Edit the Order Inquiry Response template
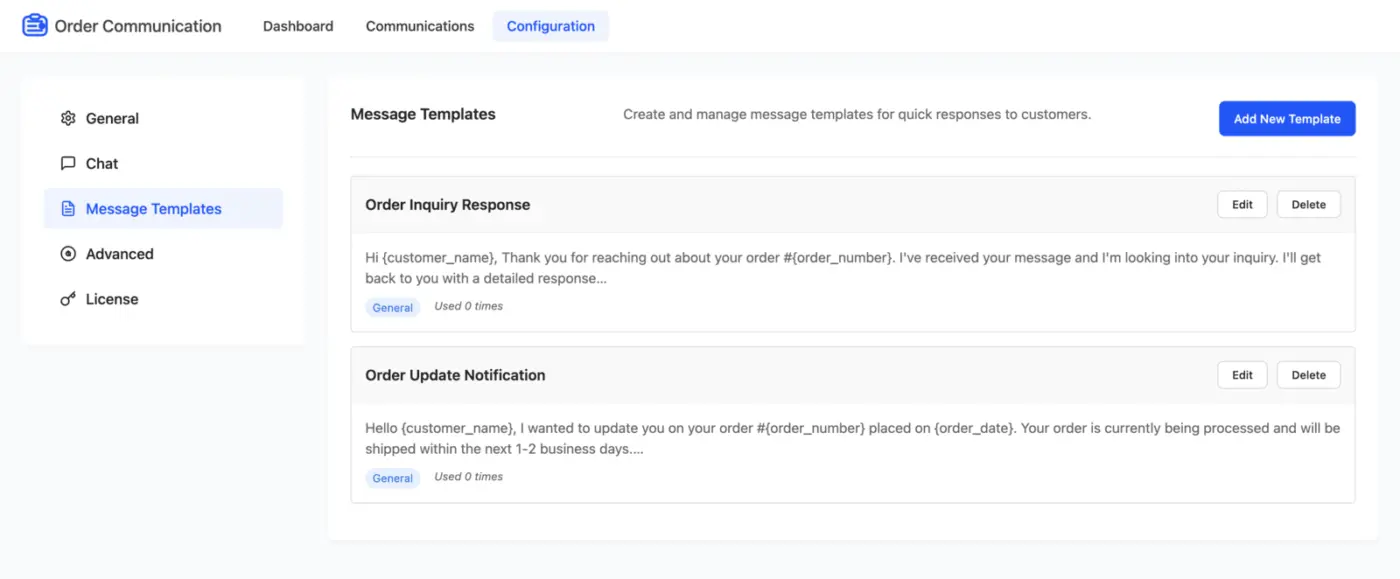This screenshot has width=1400, height=579. click(x=1241, y=204)
